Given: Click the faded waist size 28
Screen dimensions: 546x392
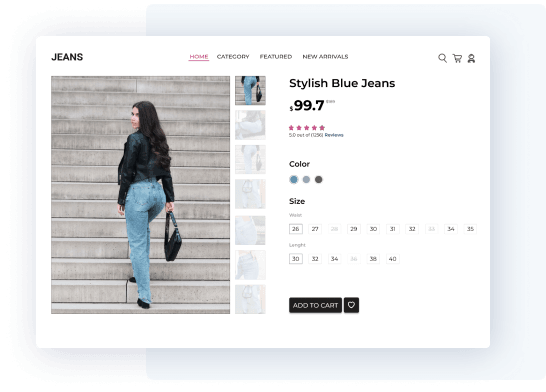Looking at the screenshot, I should tap(334, 229).
